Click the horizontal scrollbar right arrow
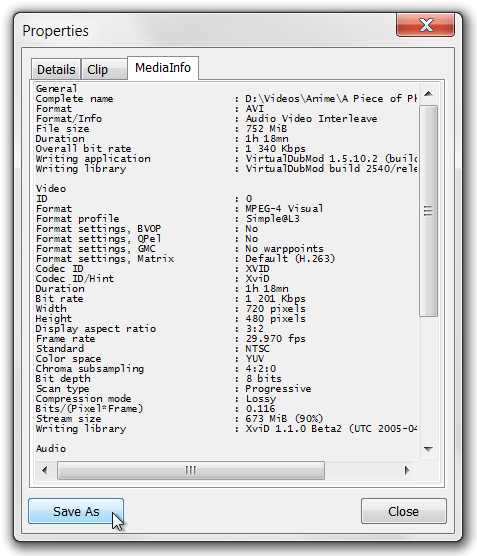 point(407,471)
